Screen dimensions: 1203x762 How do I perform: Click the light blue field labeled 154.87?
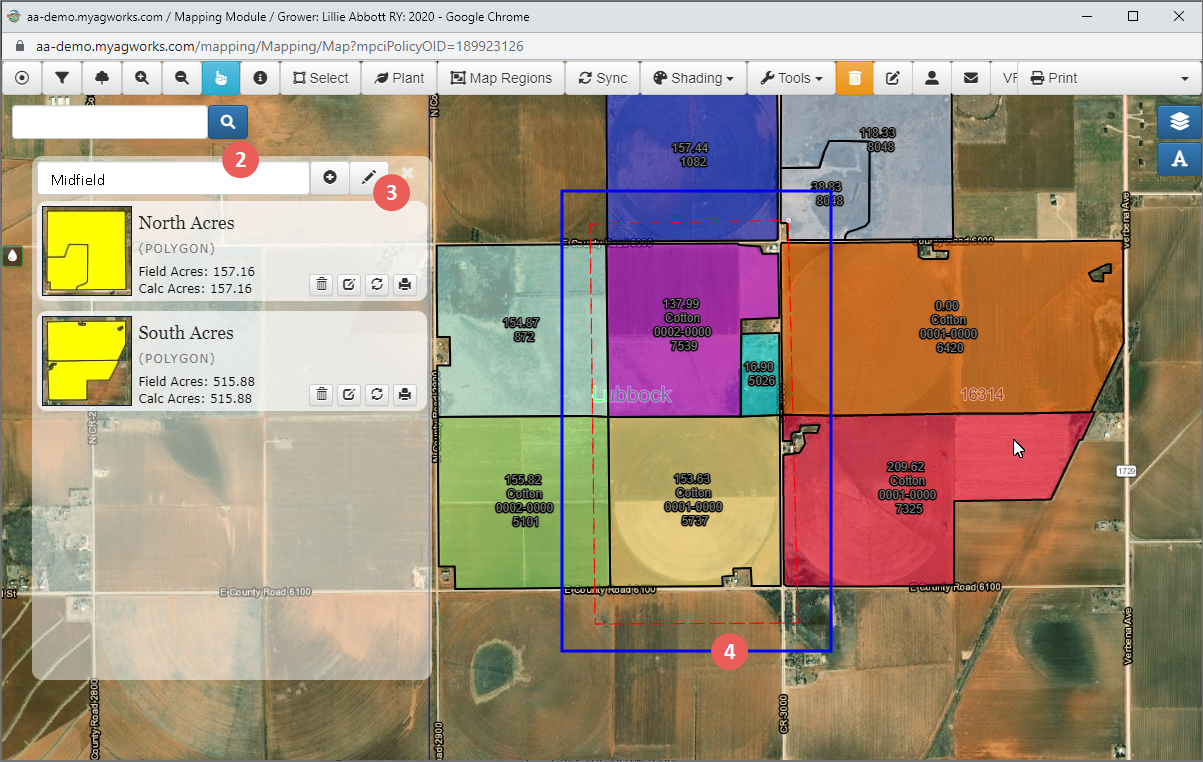coord(522,330)
